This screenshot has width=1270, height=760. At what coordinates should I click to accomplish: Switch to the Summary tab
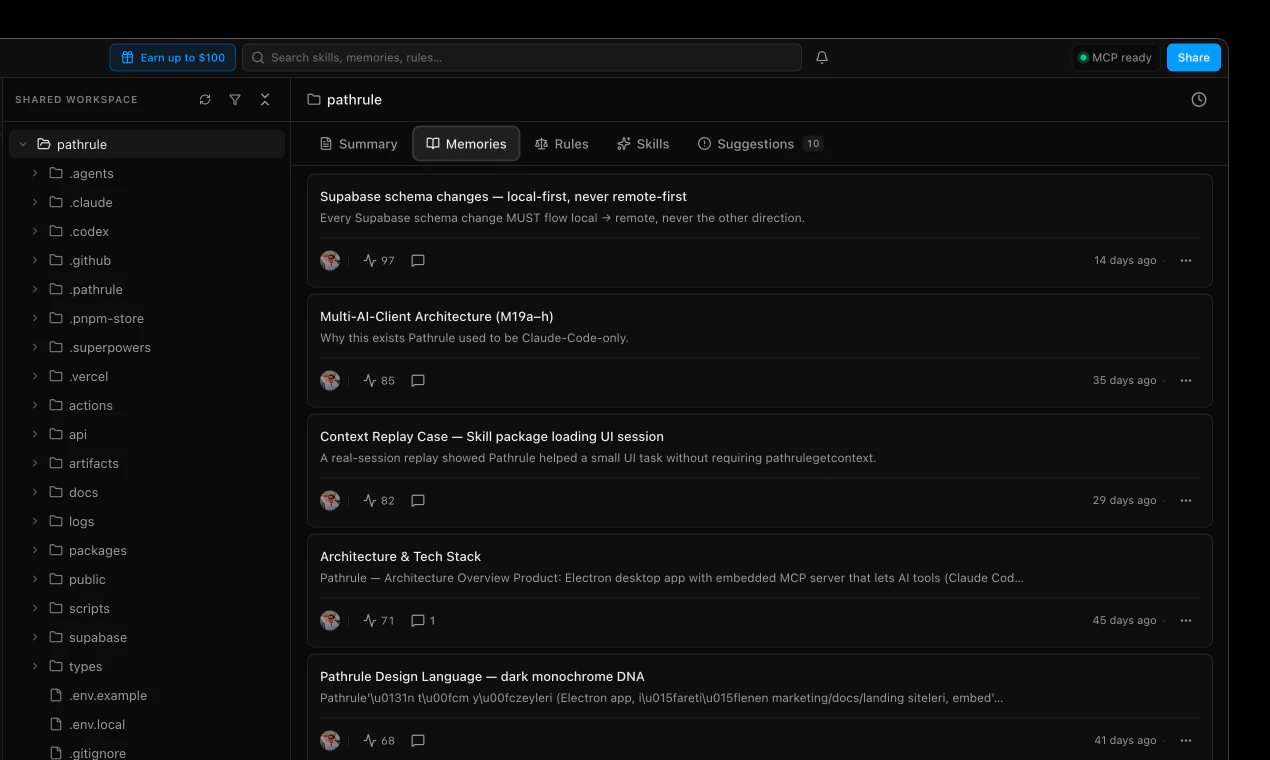tap(359, 144)
